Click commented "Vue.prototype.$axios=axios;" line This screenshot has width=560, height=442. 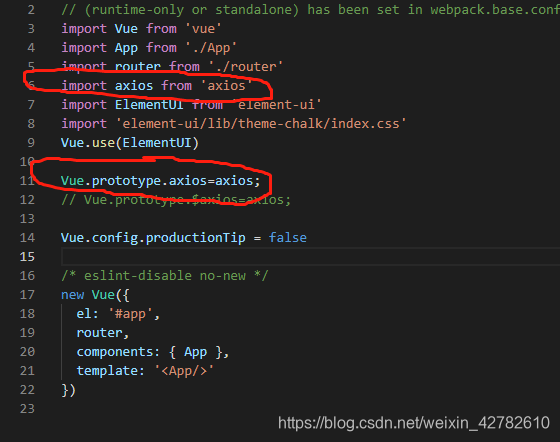[x=176, y=200]
